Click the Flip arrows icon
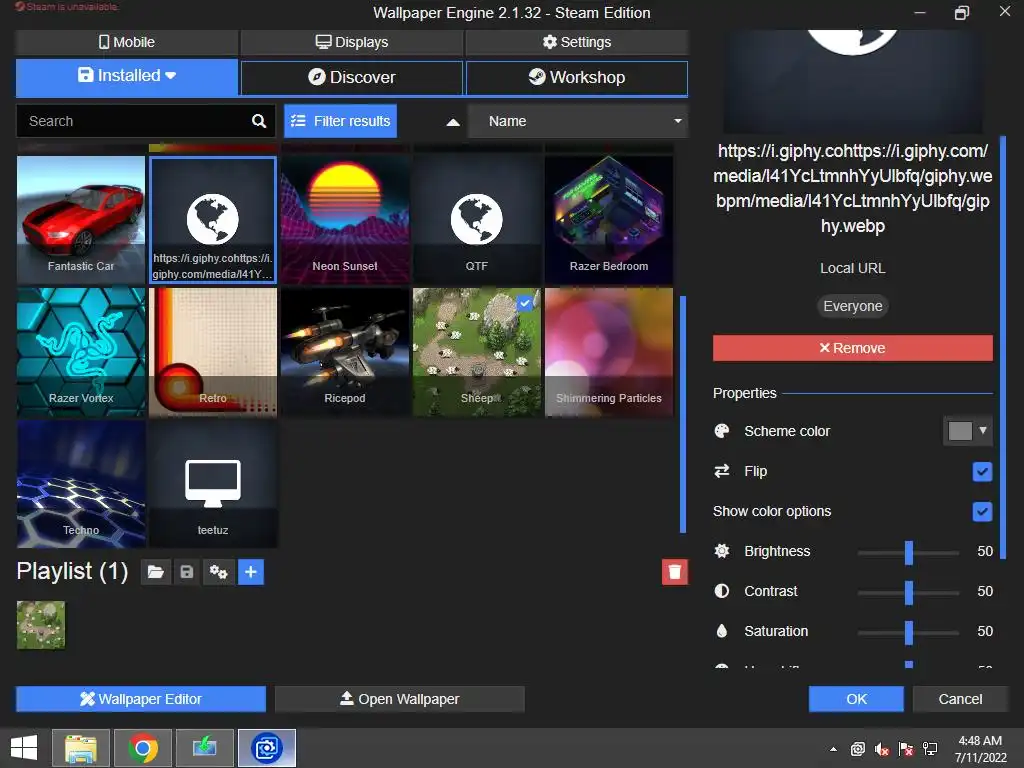The image size is (1024, 768). [x=722, y=471]
